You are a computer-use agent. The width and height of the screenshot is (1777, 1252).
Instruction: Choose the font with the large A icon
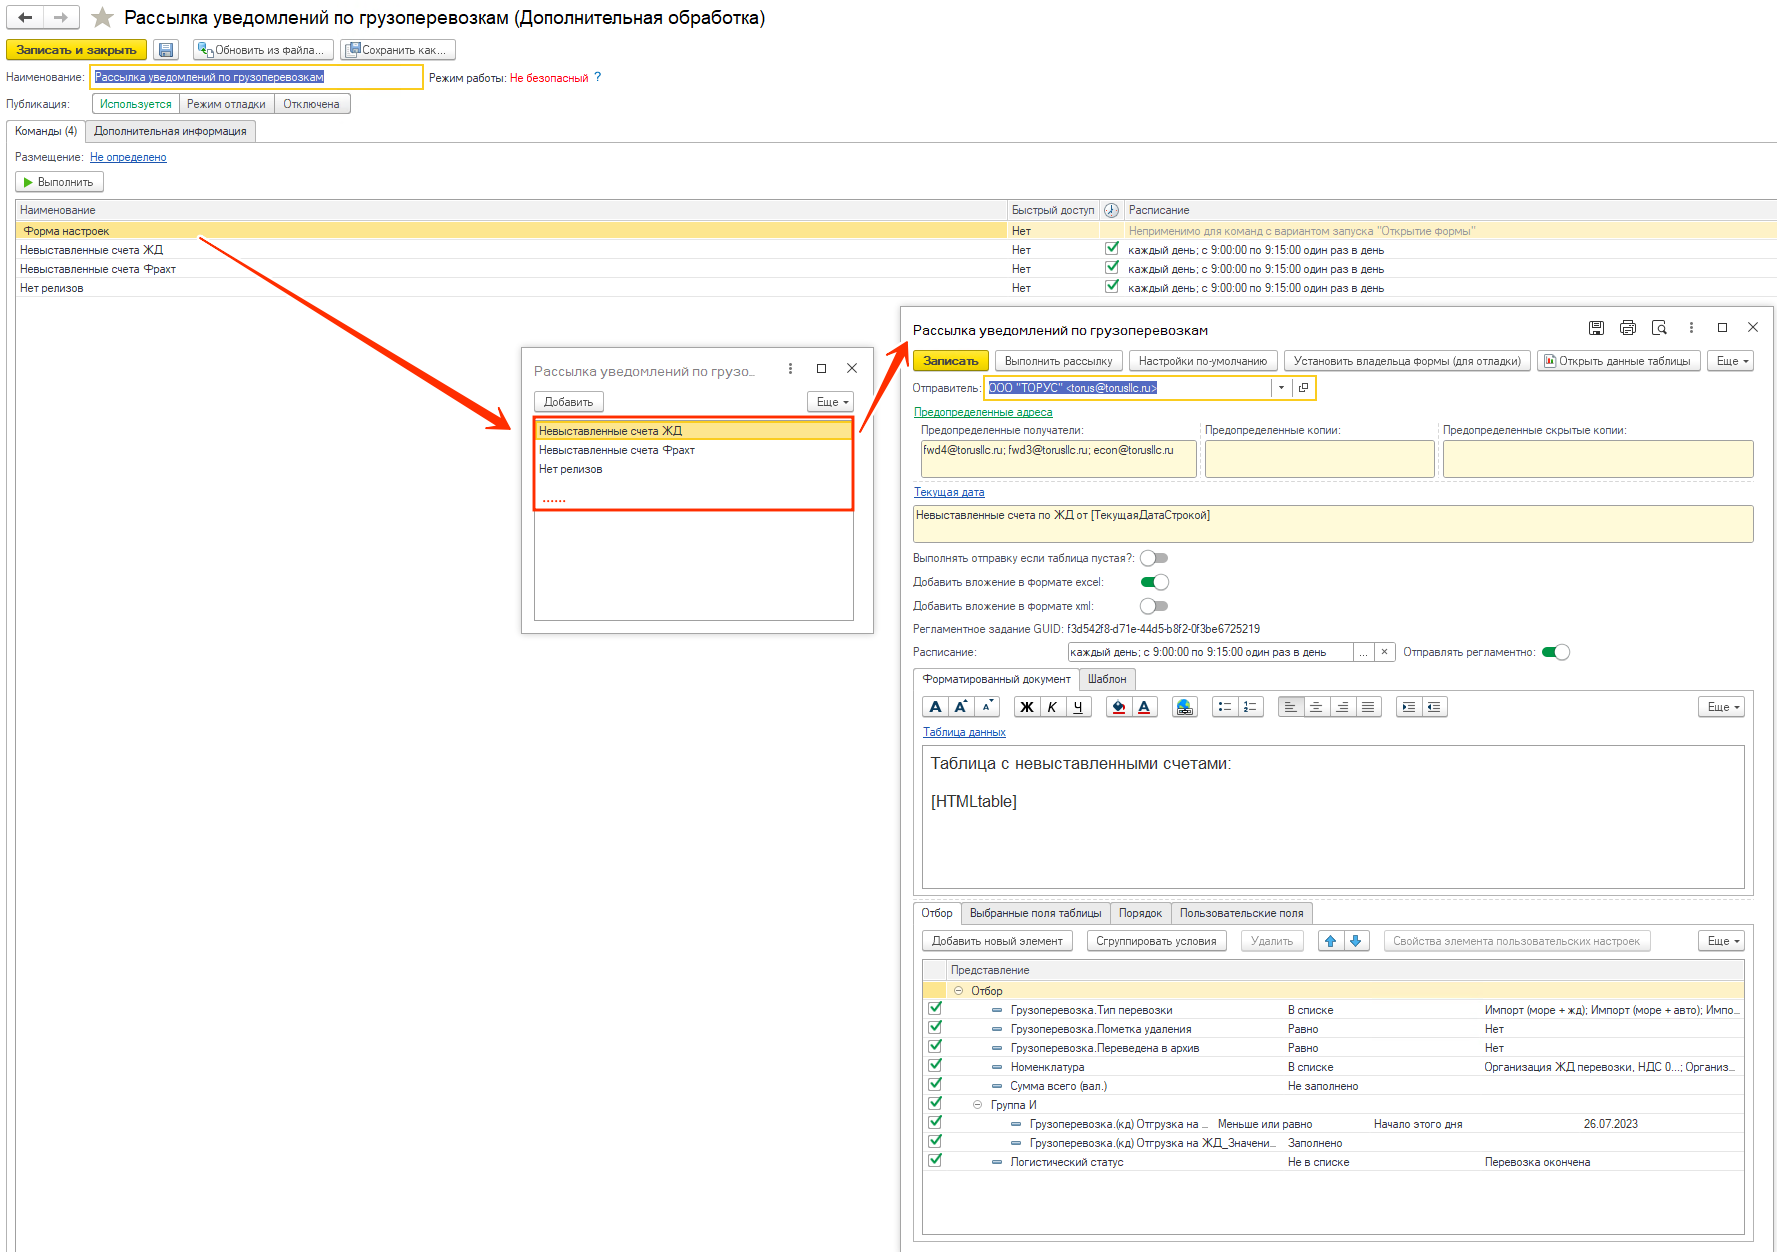tap(935, 707)
